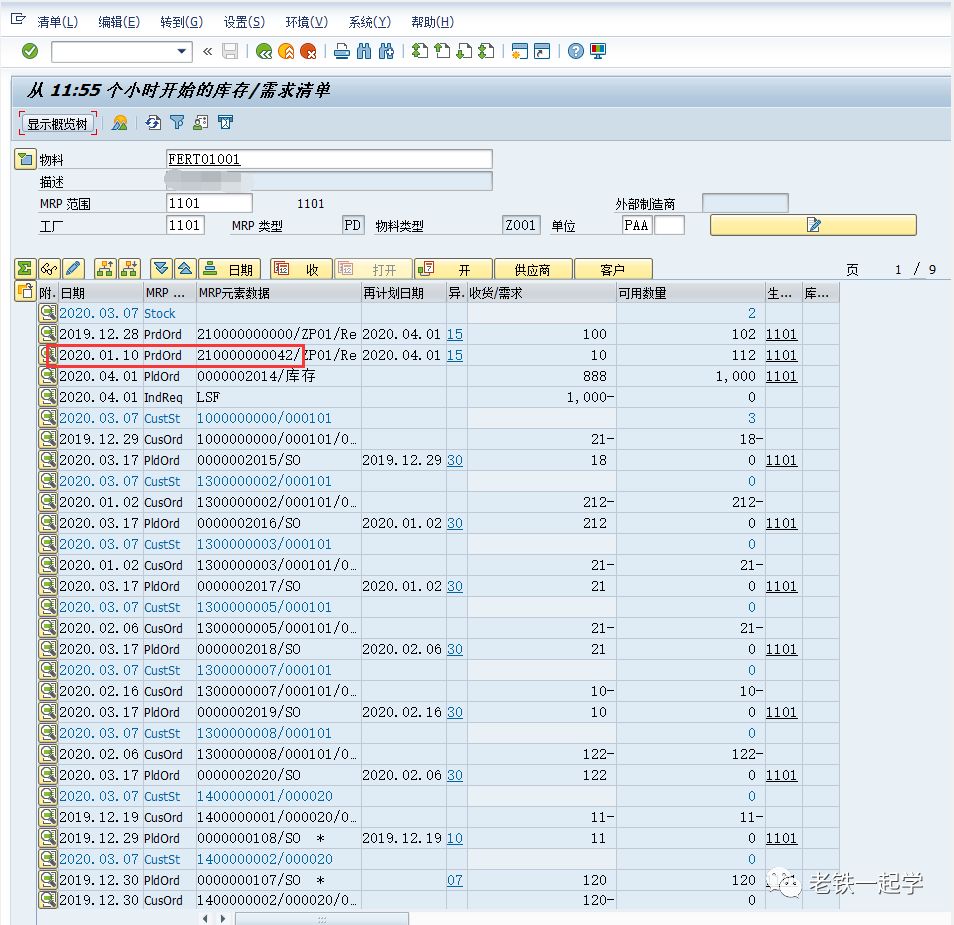Click the 显示概览树 button

(x=58, y=124)
